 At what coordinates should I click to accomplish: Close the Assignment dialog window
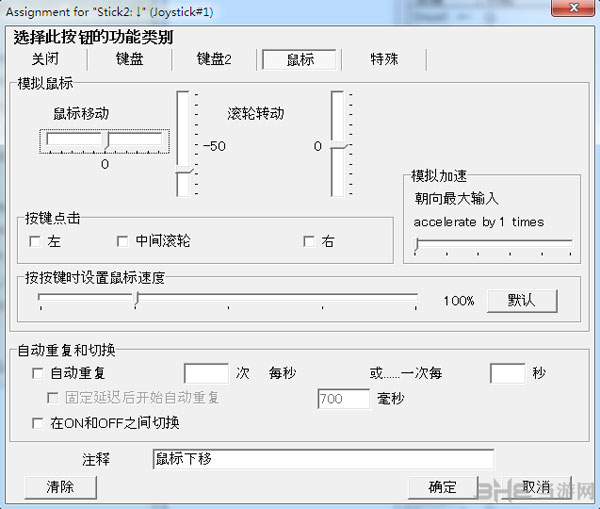tap(573, 8)
